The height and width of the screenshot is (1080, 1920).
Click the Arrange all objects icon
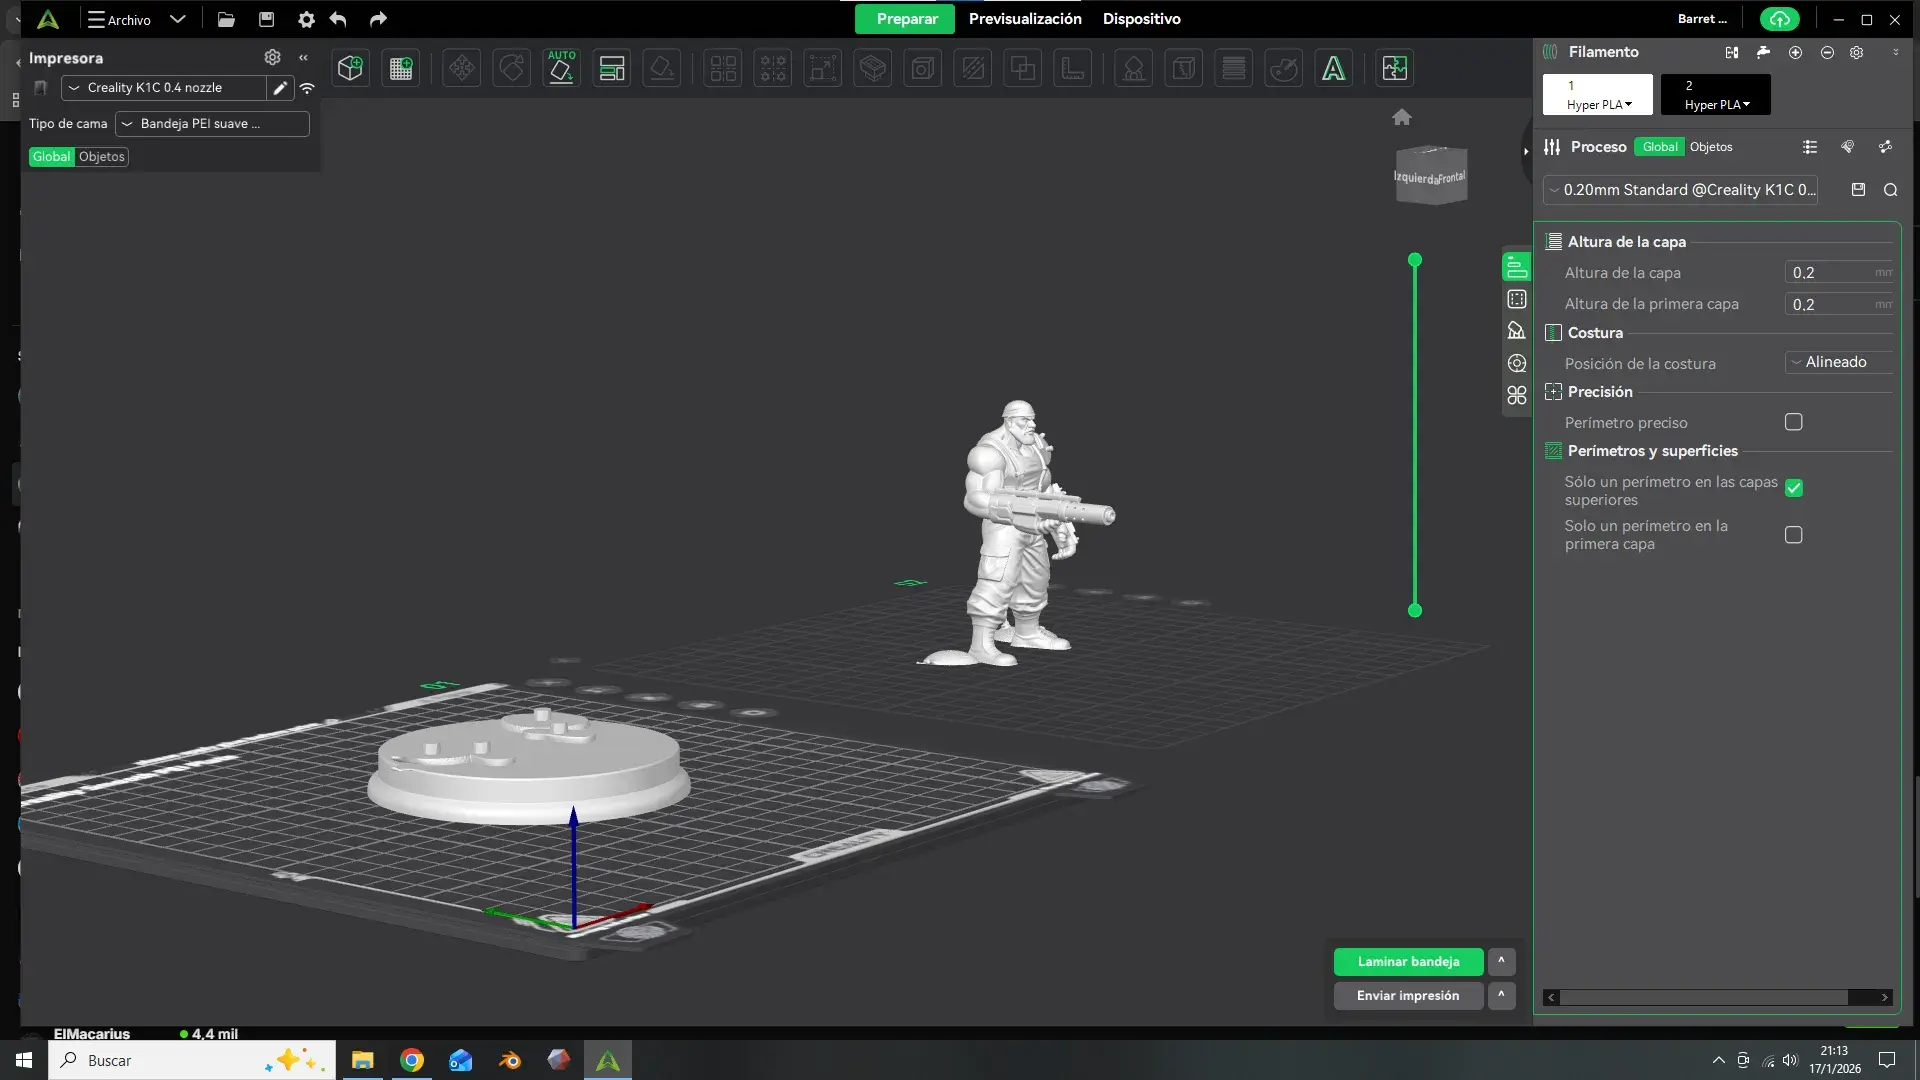coord(611,68)
